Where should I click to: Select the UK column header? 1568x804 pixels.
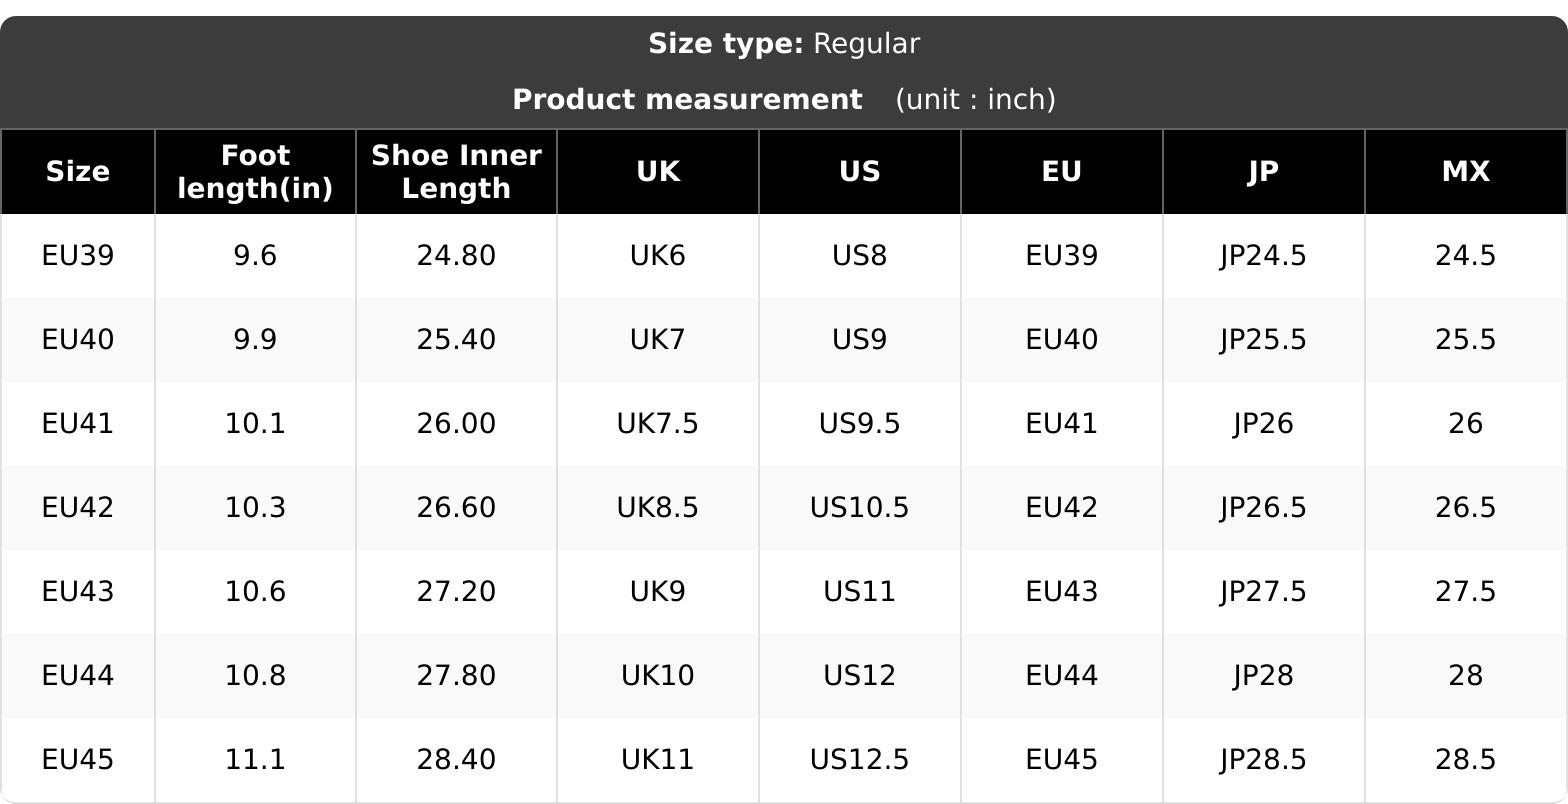[658, 172]
